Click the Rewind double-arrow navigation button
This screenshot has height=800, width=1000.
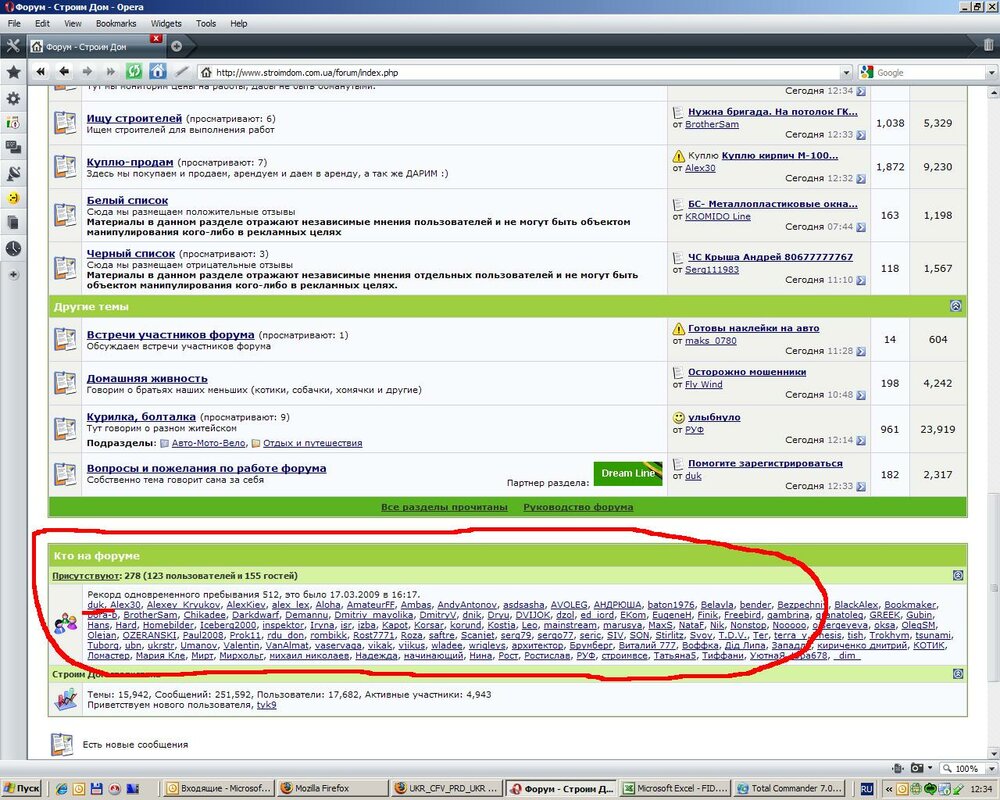[x=41, y=71]
